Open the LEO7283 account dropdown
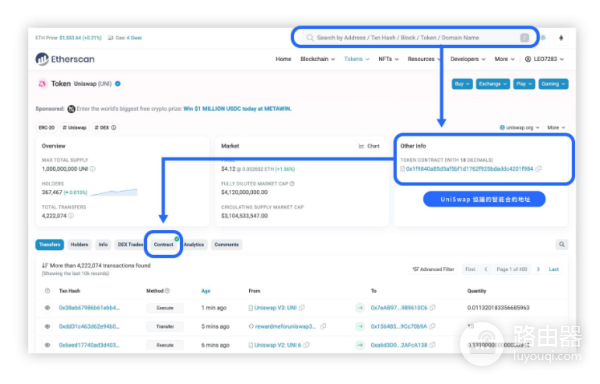This screenshot has height=384, width=600. click(x=544, y=59)
